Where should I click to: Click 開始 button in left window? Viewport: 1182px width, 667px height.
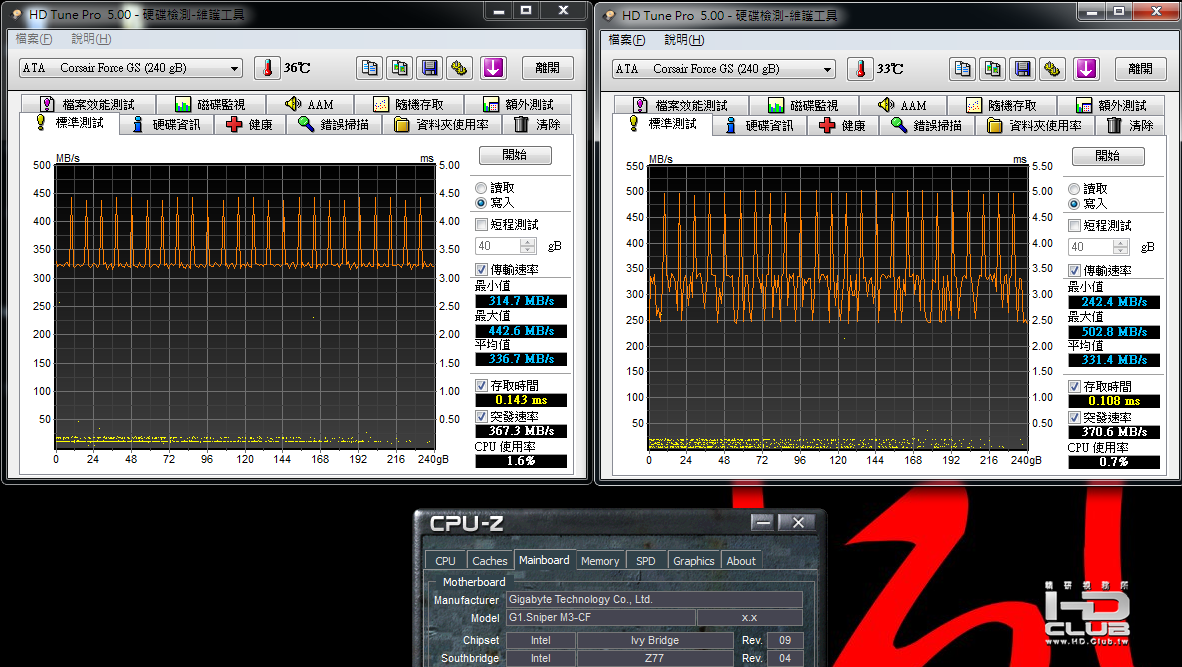[516, 155]
